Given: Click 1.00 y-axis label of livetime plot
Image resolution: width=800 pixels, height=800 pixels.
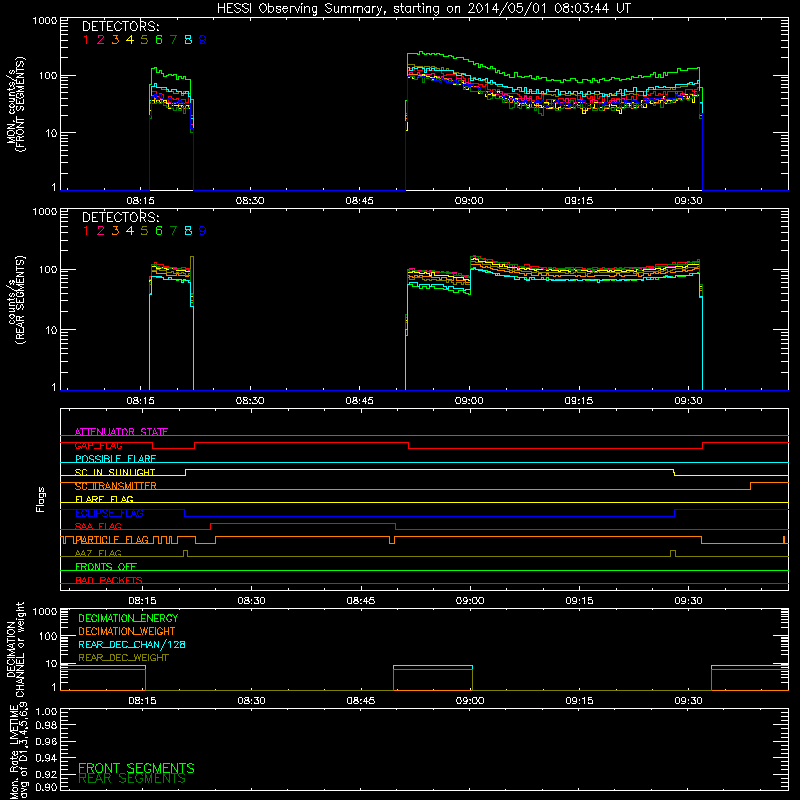Looking at the screenshot, I should coord(46,712).
